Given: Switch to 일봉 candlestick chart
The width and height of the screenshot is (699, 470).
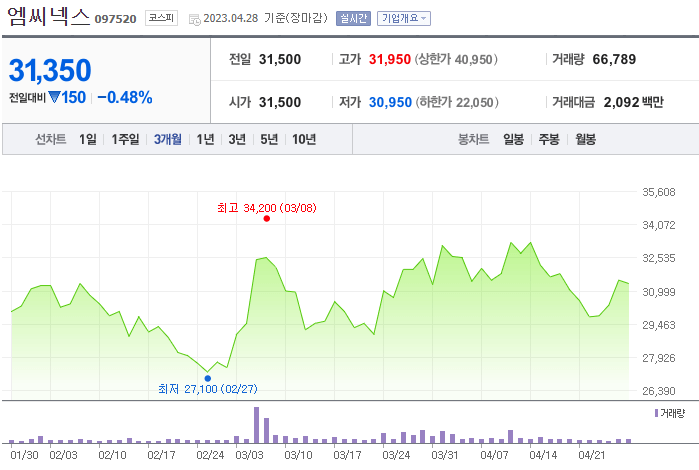Looking at the screenshot, I should (x=514, y=139).
